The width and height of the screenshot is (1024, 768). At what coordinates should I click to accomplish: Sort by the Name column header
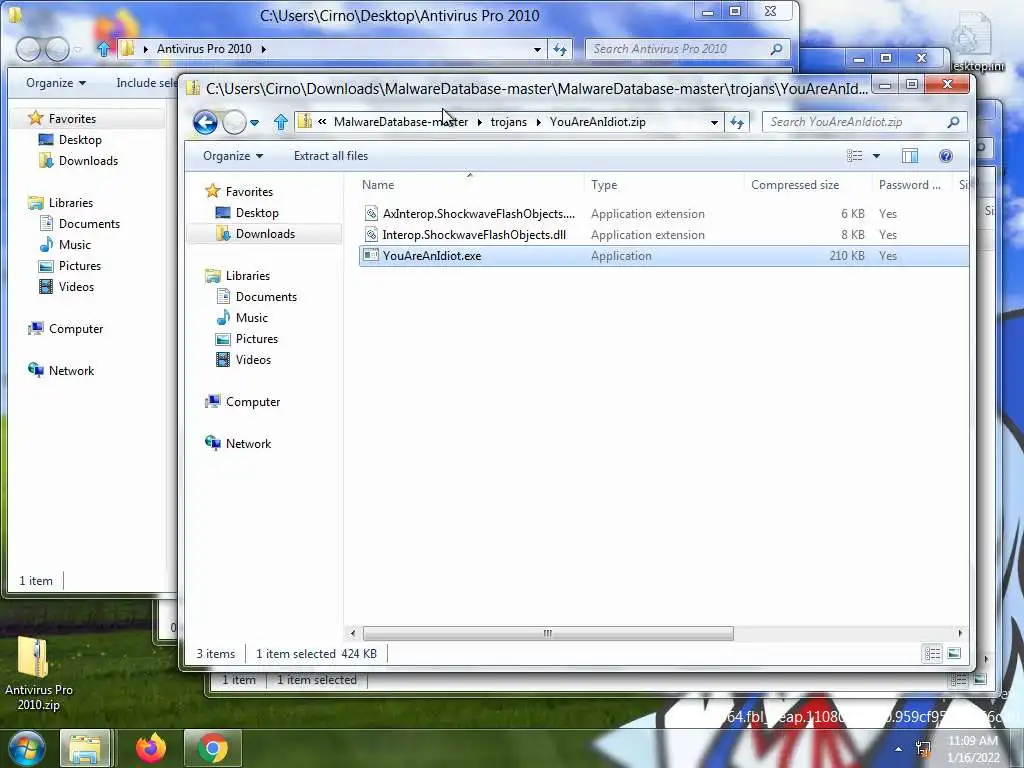pos(470,185)
